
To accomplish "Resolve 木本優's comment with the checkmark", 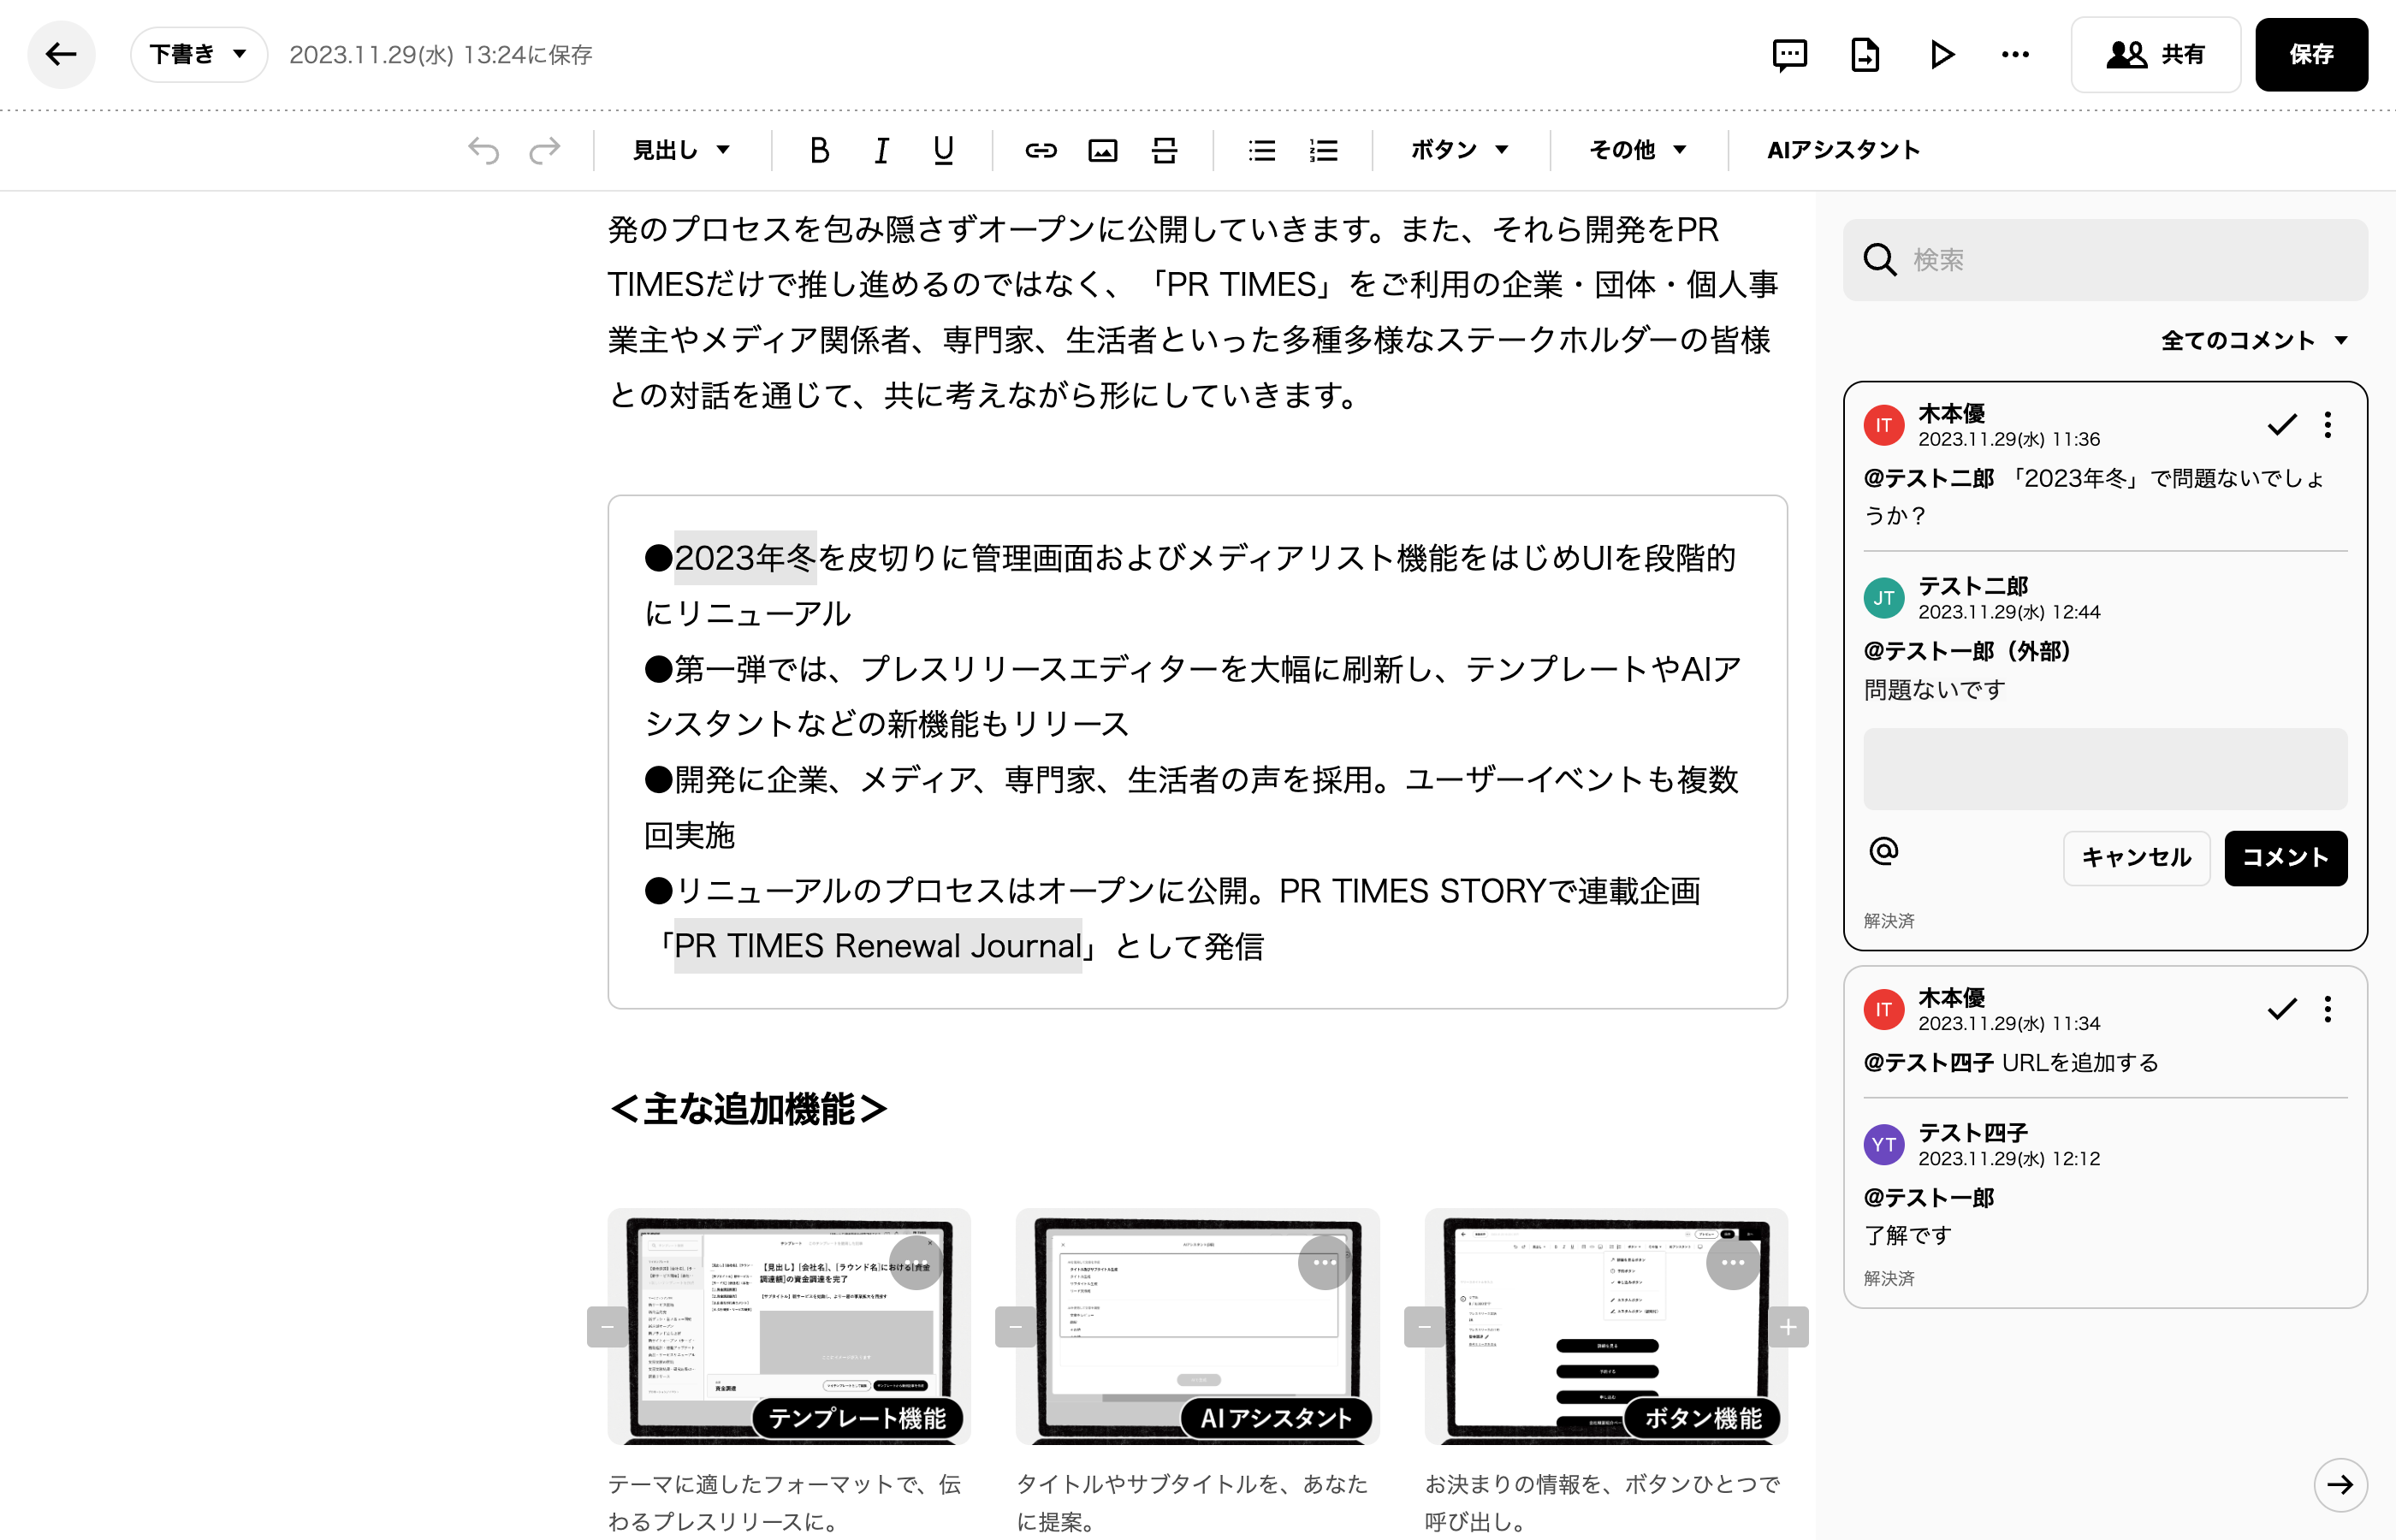I will tap(2281, 425).
